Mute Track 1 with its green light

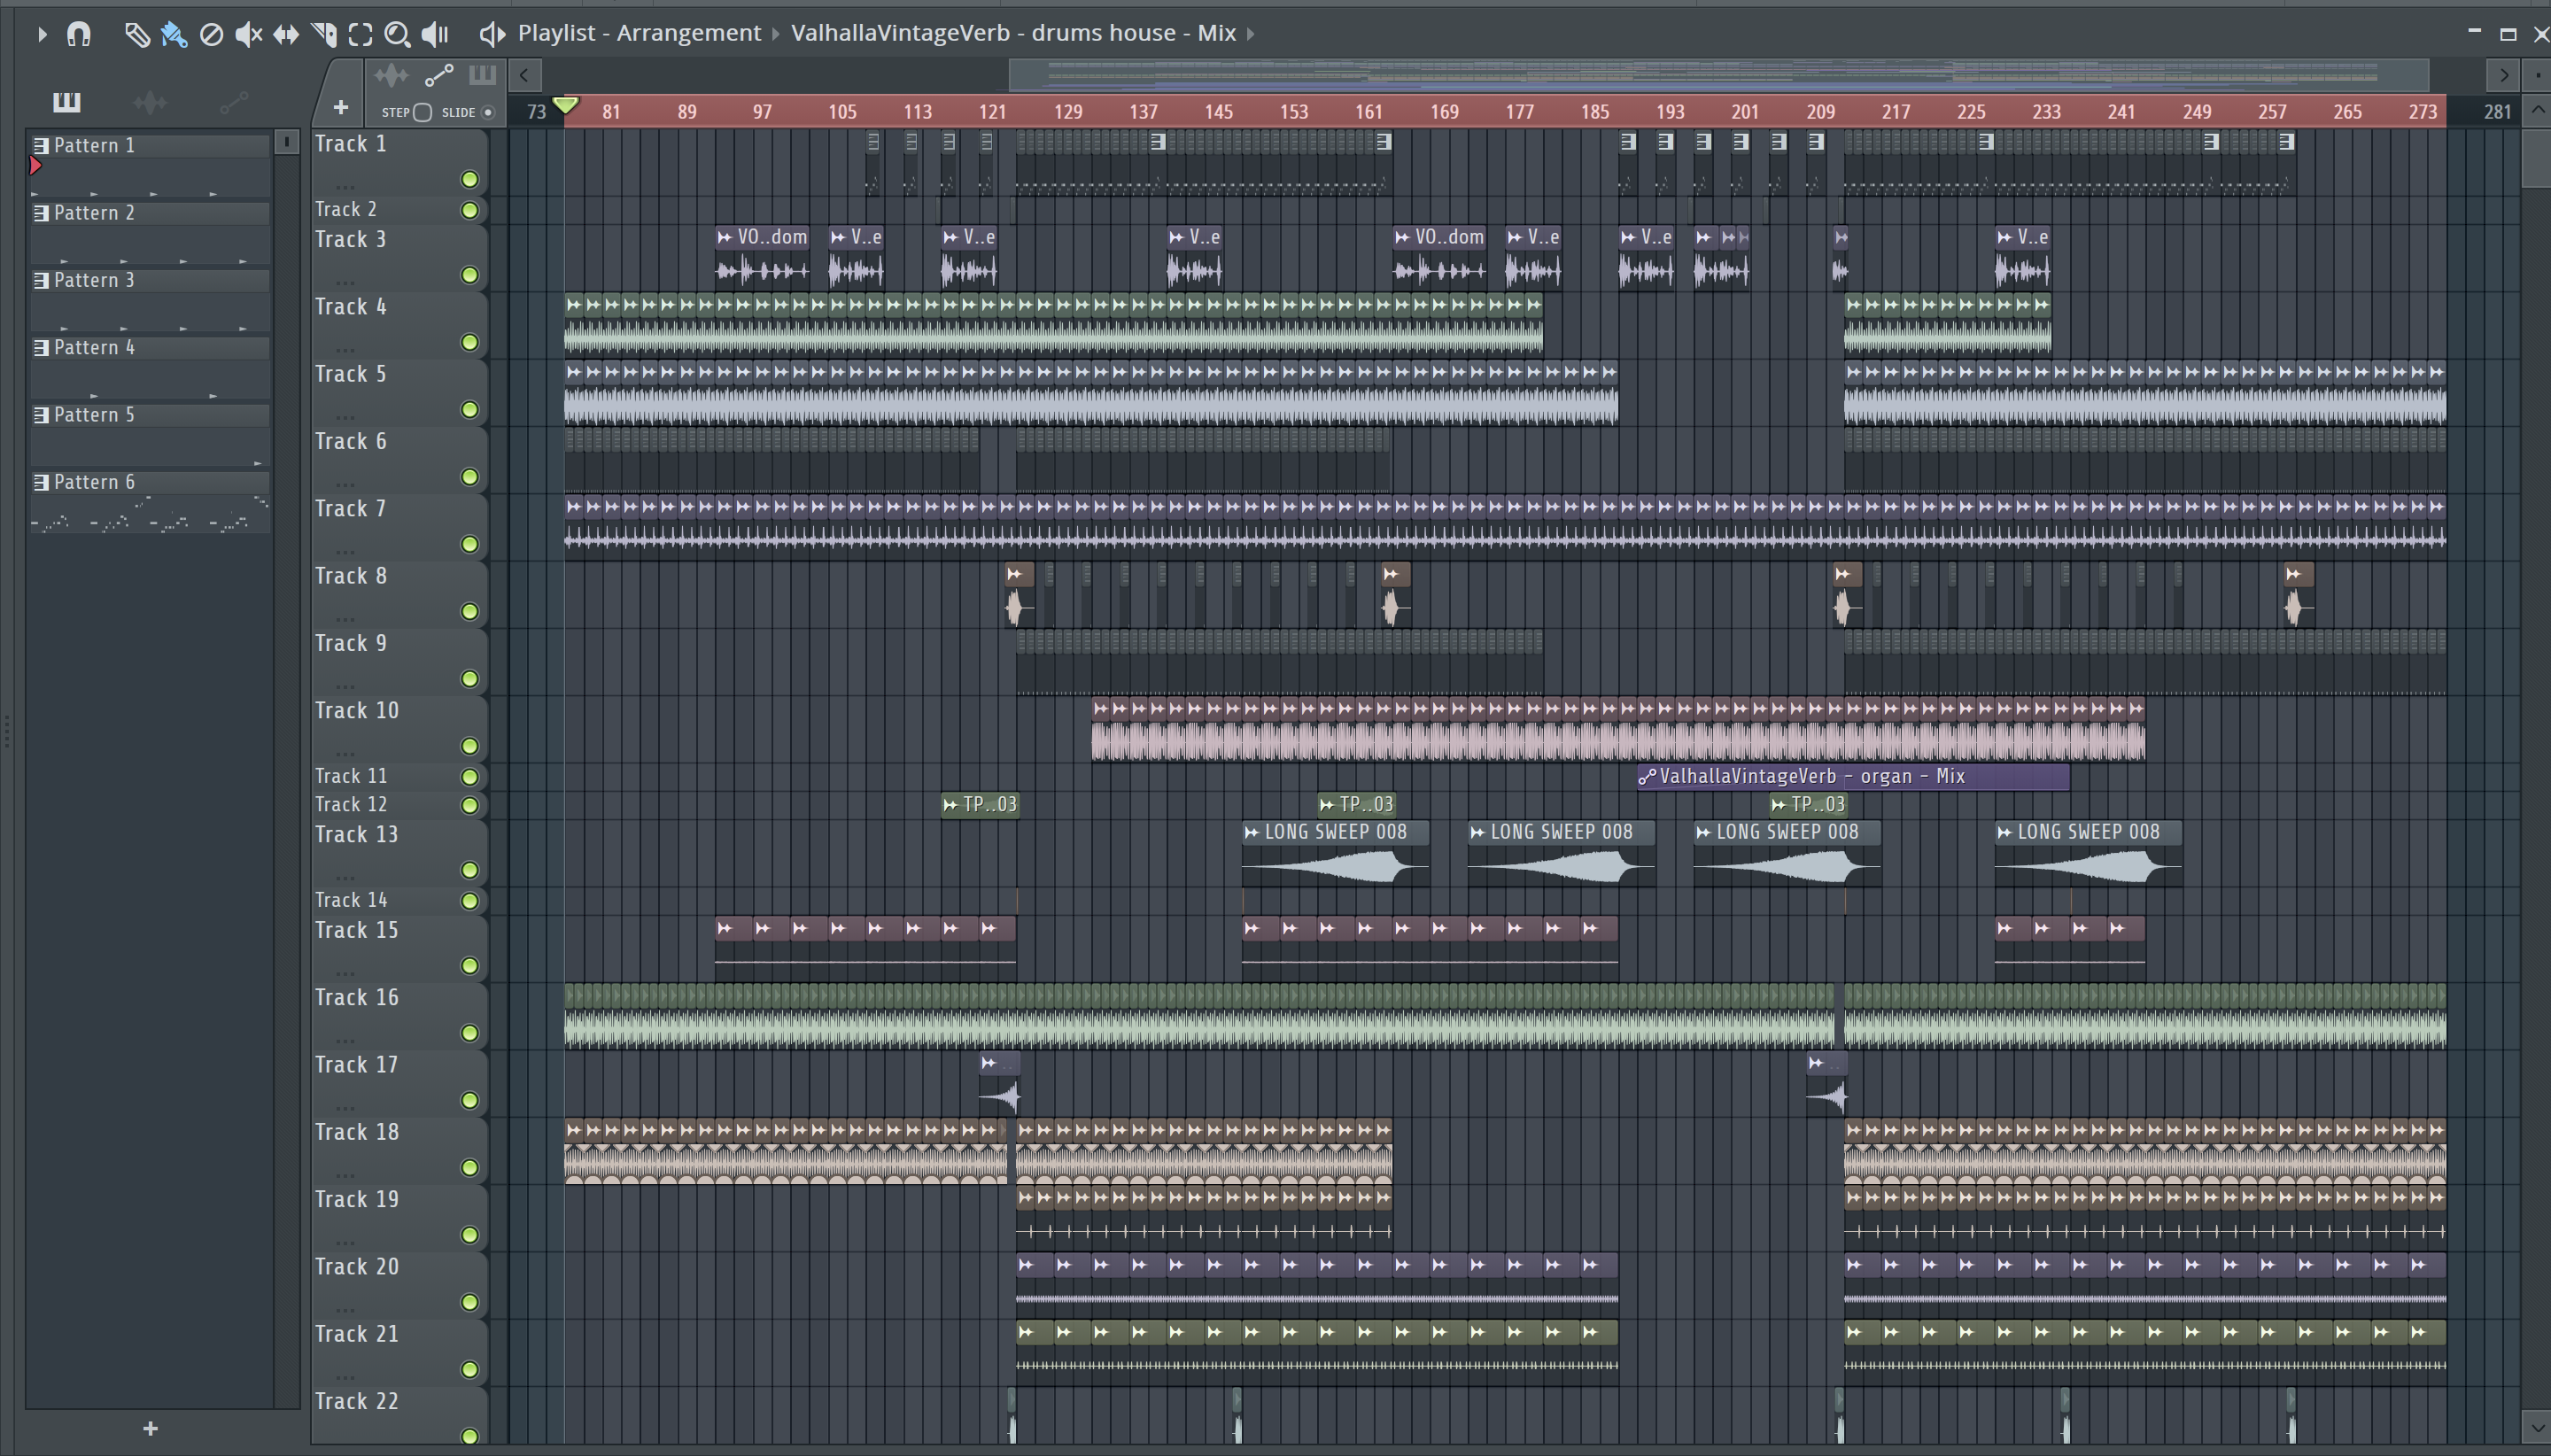click(470, 180)
